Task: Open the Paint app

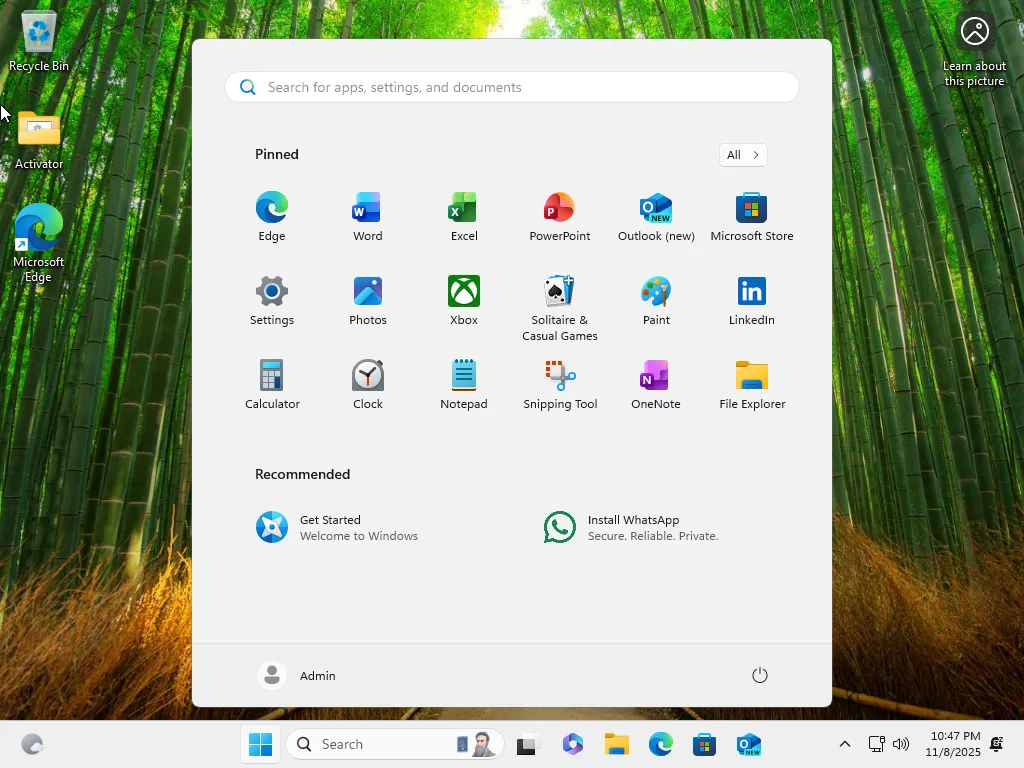Action: [656, 300]
